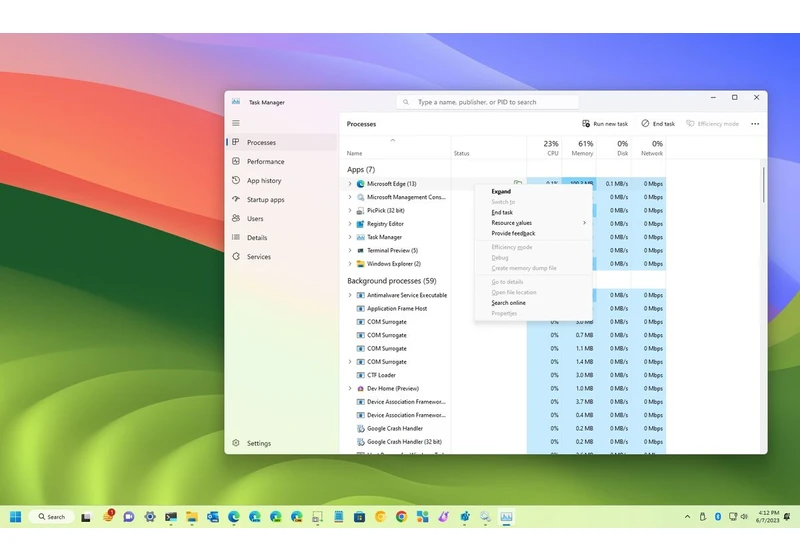Show hidden icons in the system tray
800x560 pixels.
pyautogui.click(x=687, y=517)
